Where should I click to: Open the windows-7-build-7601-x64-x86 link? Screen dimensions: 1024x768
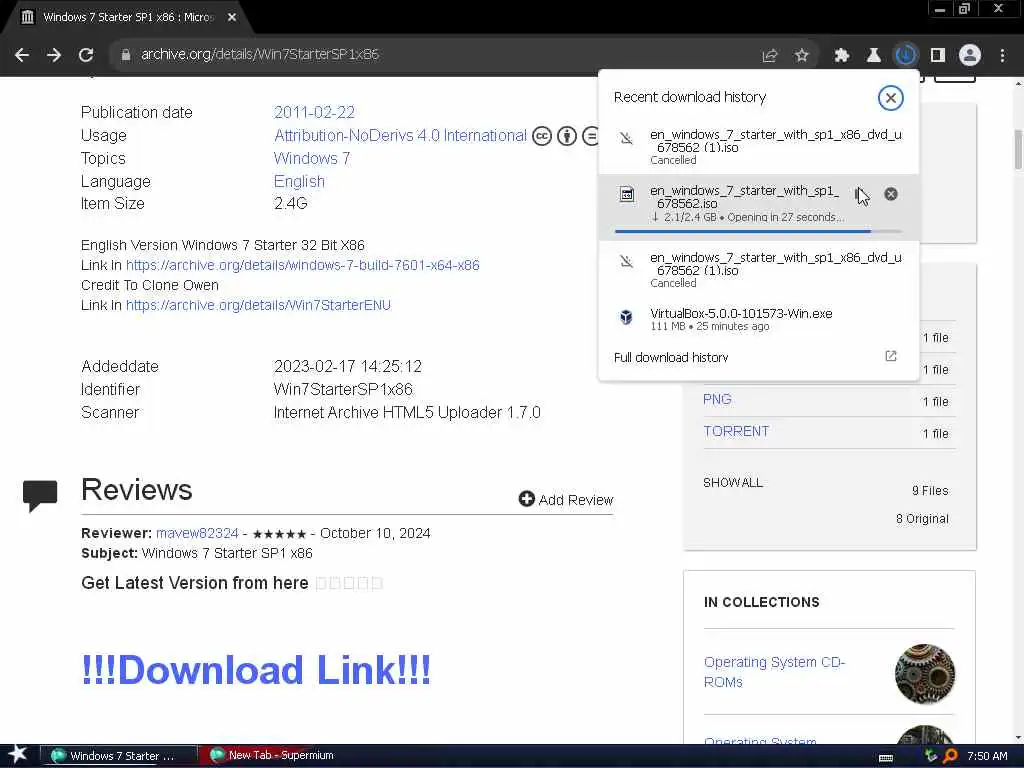click(302, 265)
